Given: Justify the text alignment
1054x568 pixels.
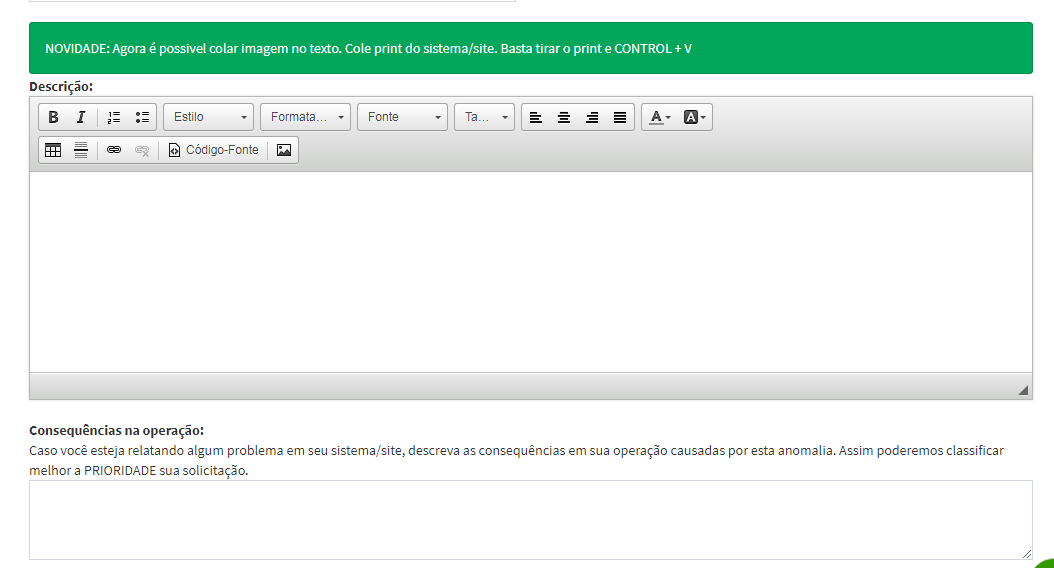Looking at the screenshot, I should tap(620, 117).
